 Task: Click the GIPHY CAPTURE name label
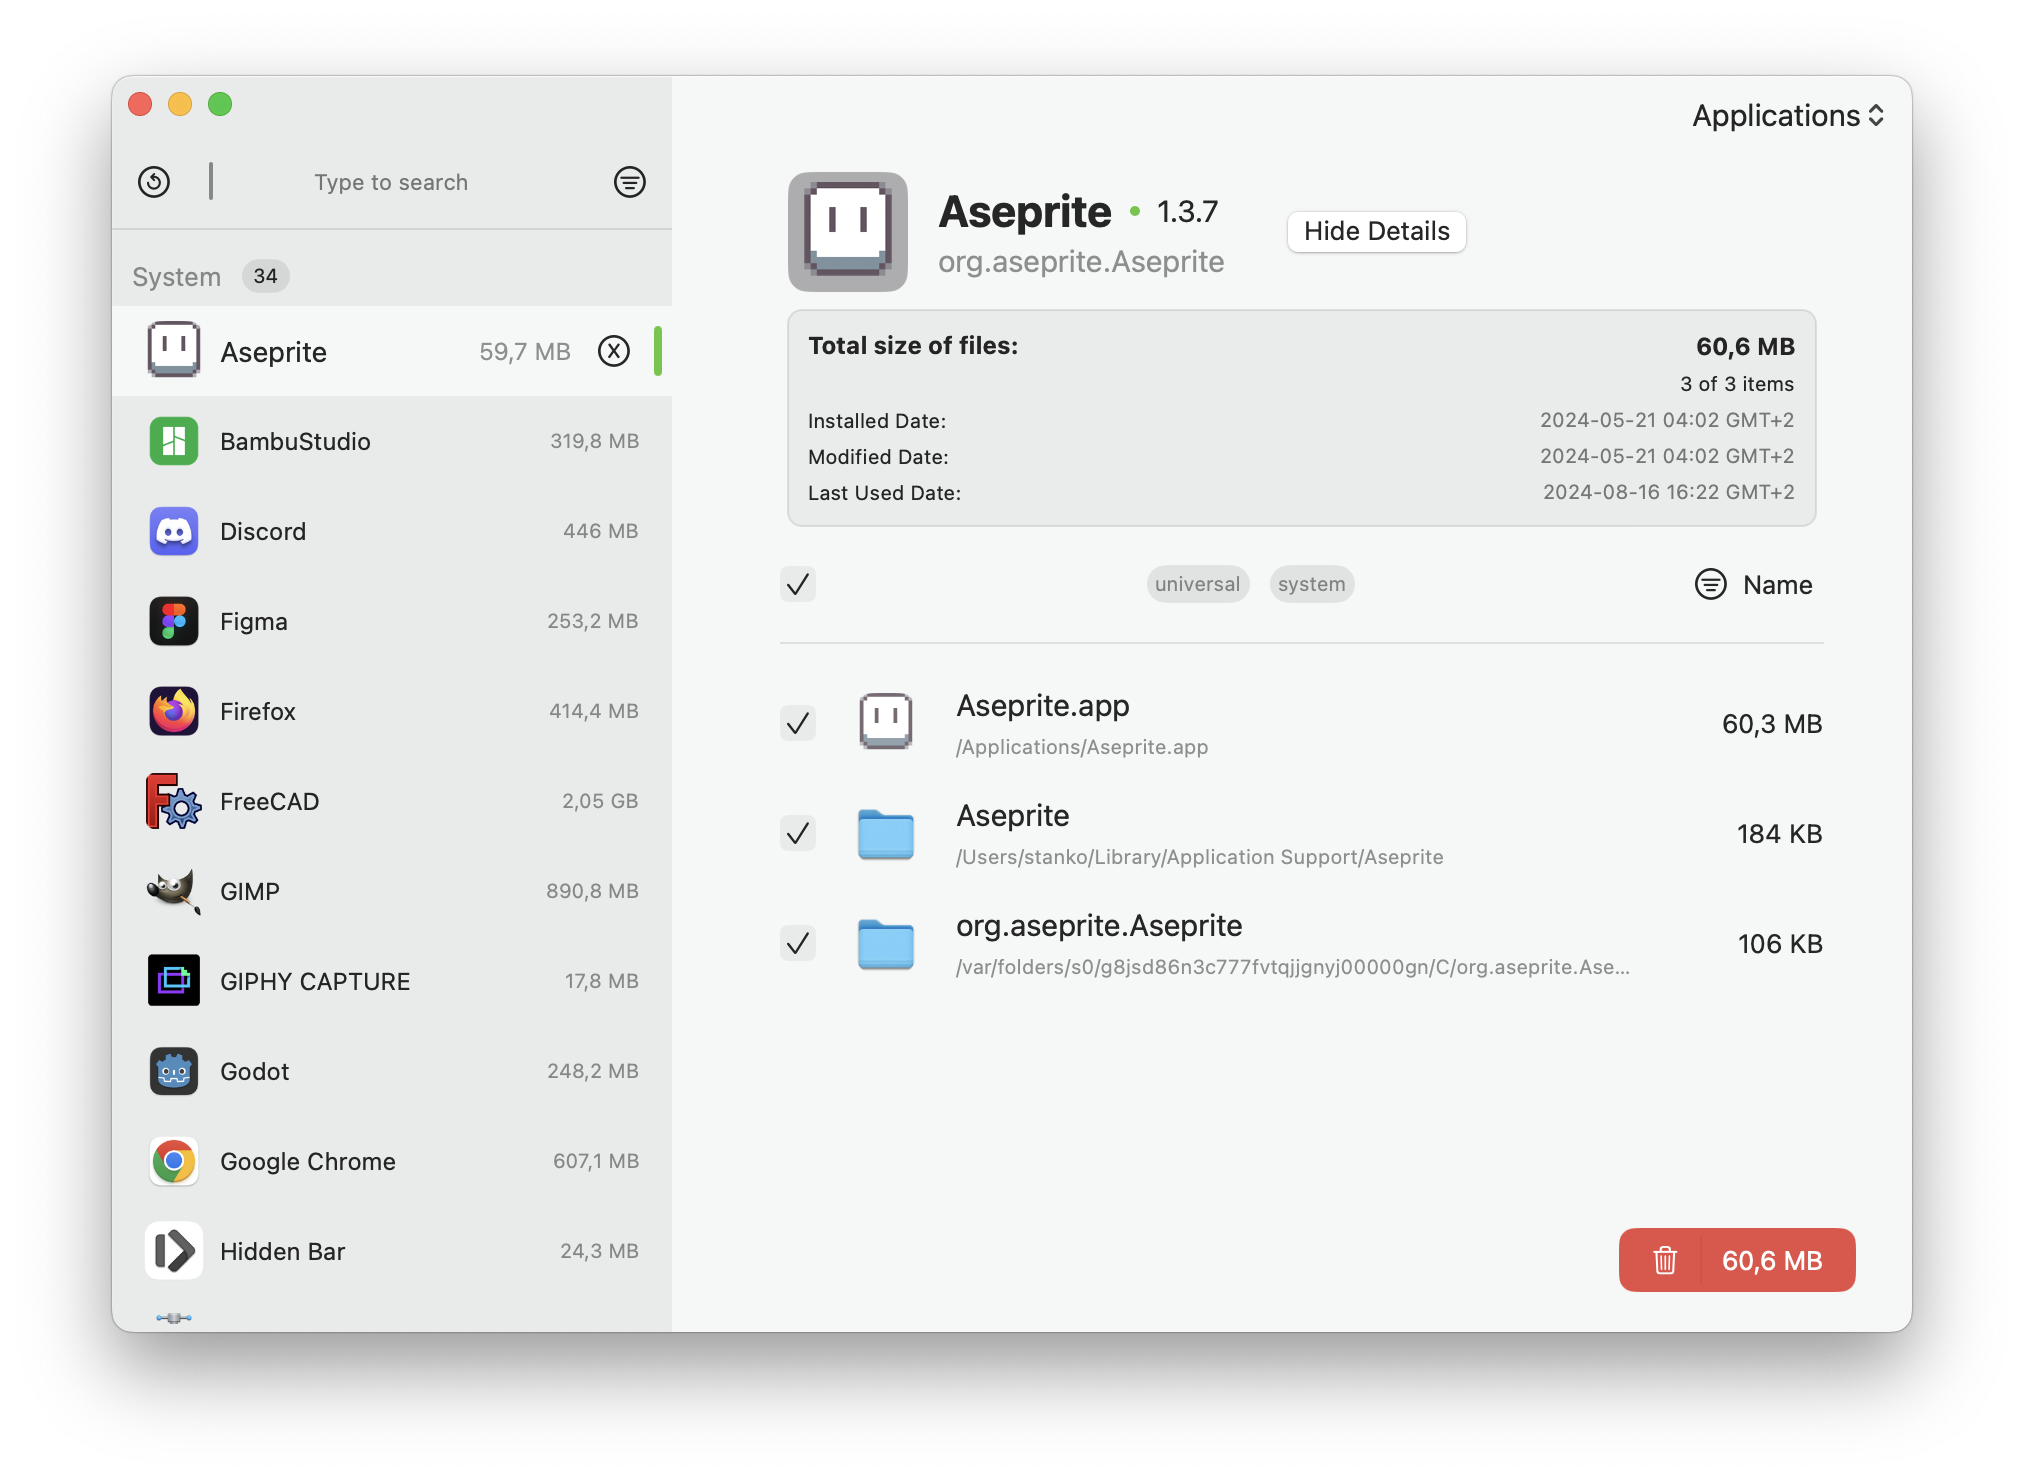point(315,981)
